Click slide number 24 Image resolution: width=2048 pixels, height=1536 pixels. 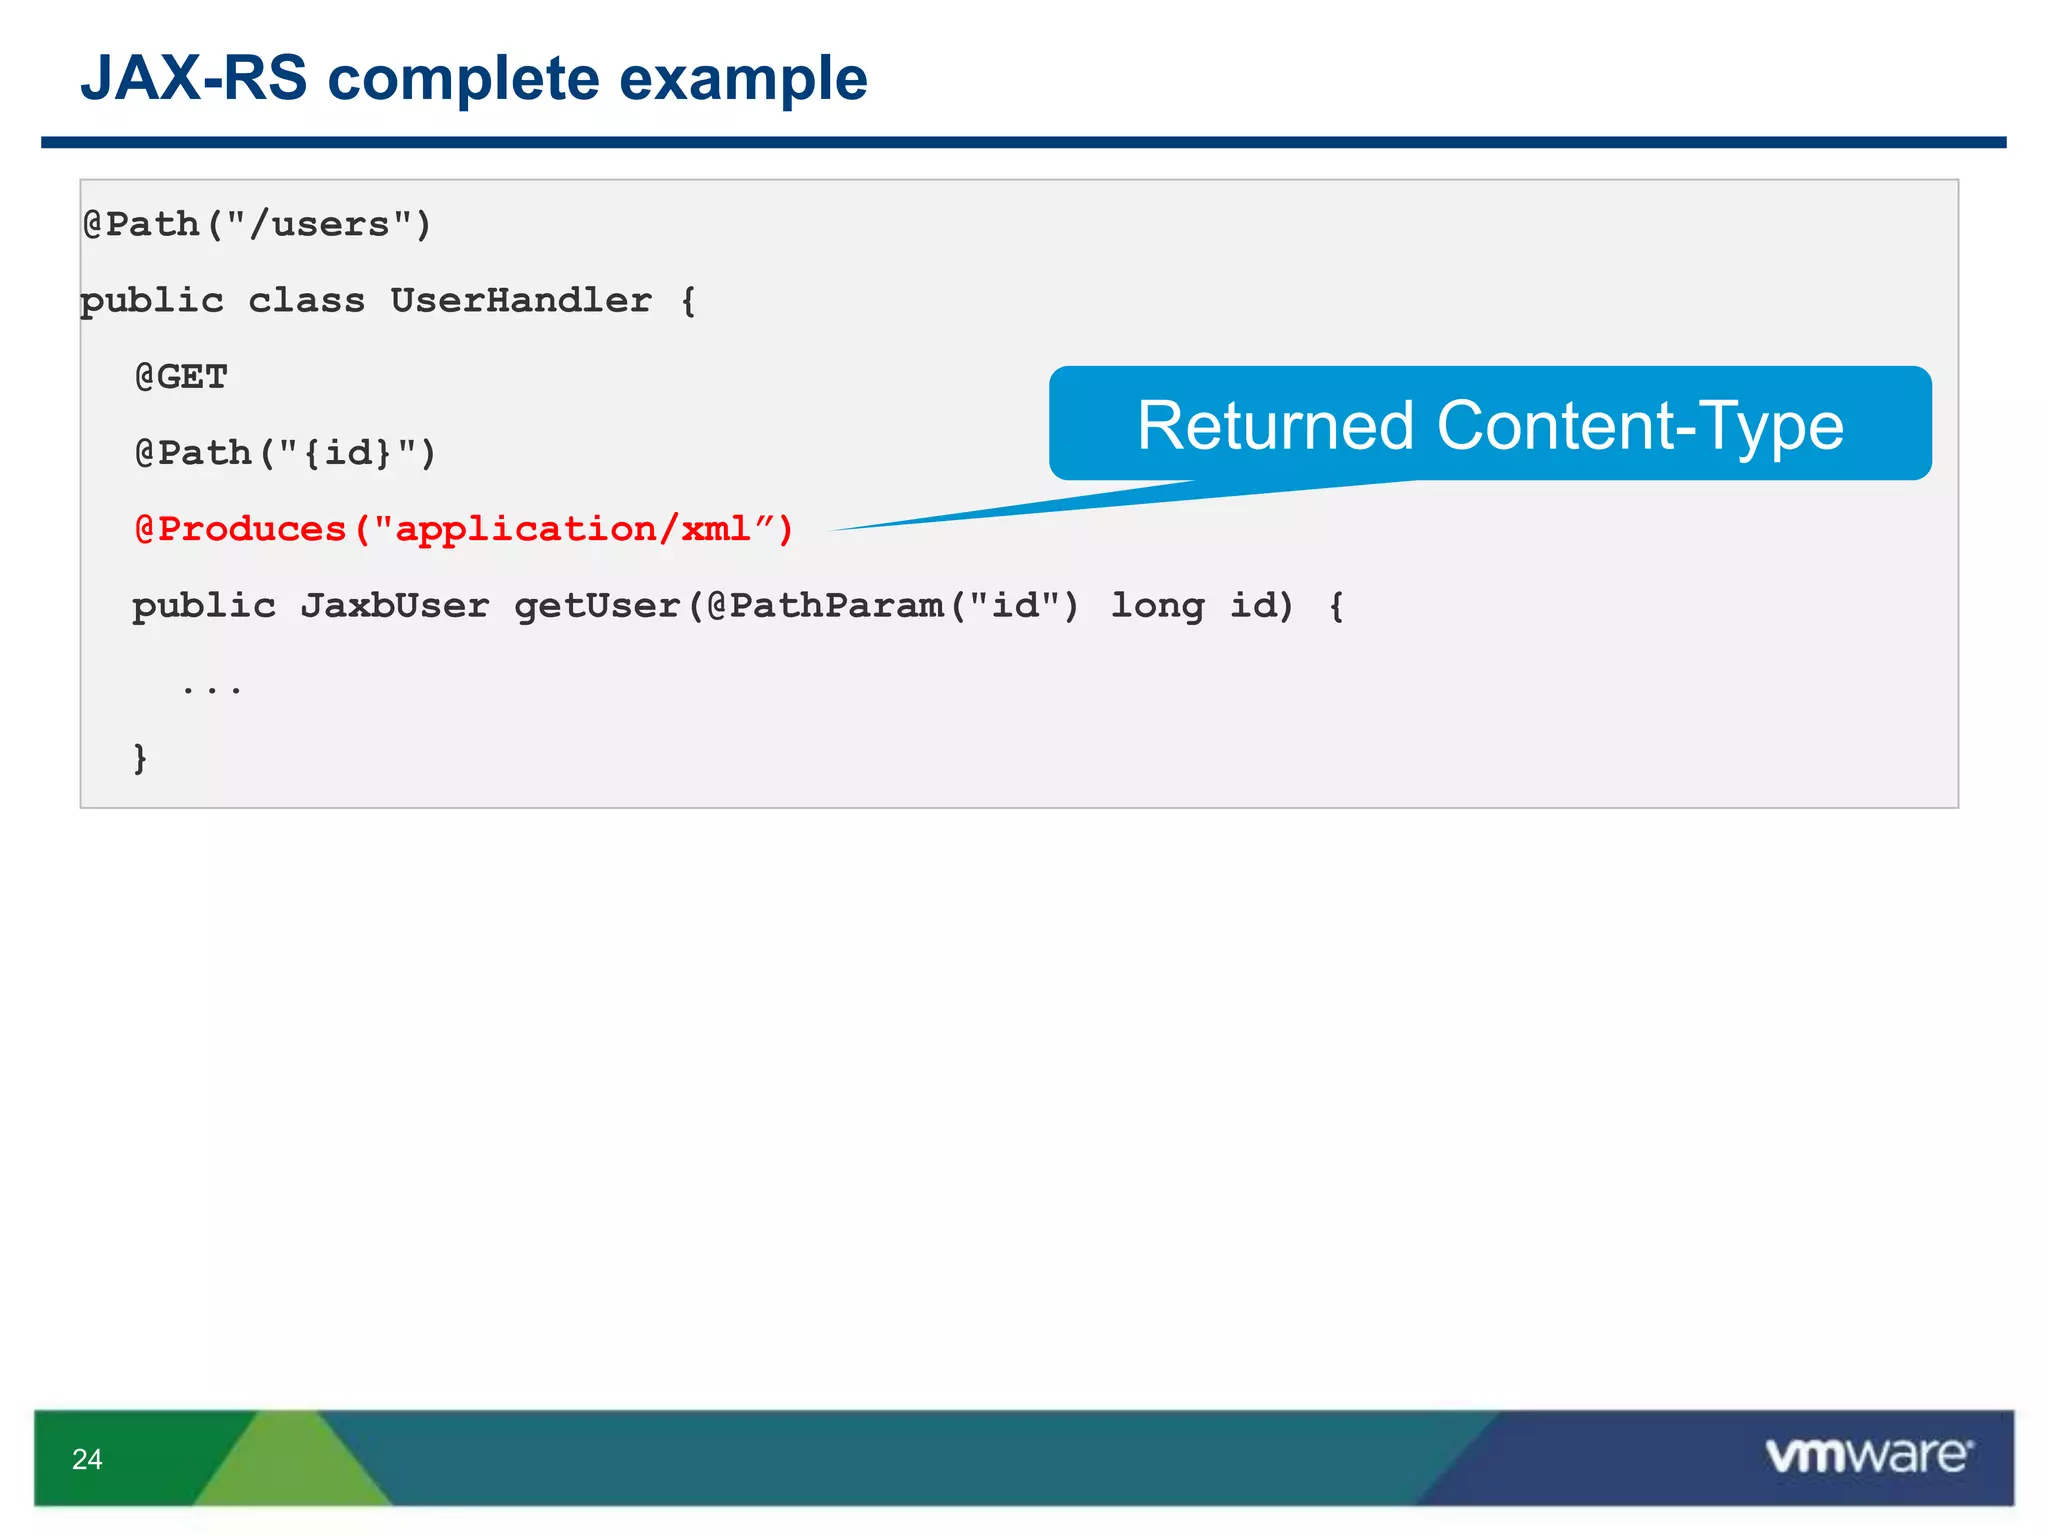pyautogui.click(x=87, y=1459)
